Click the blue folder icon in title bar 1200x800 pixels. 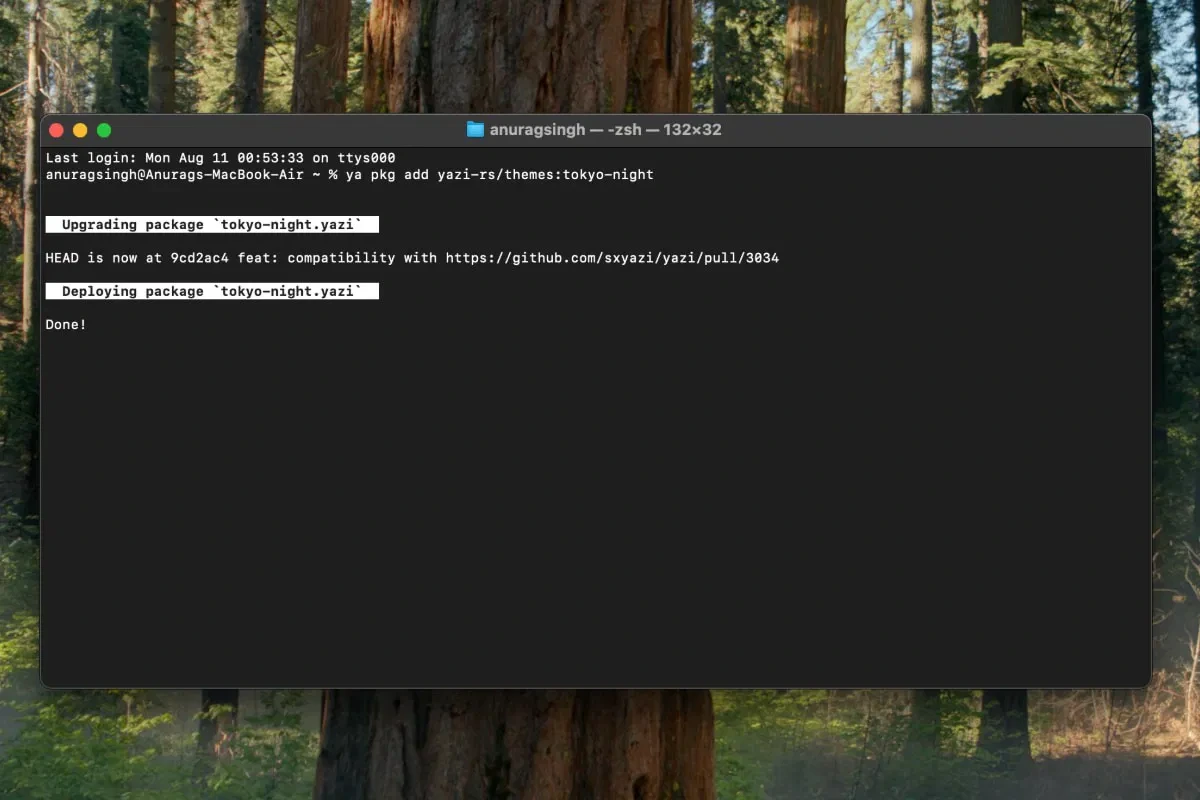point(475,130)
